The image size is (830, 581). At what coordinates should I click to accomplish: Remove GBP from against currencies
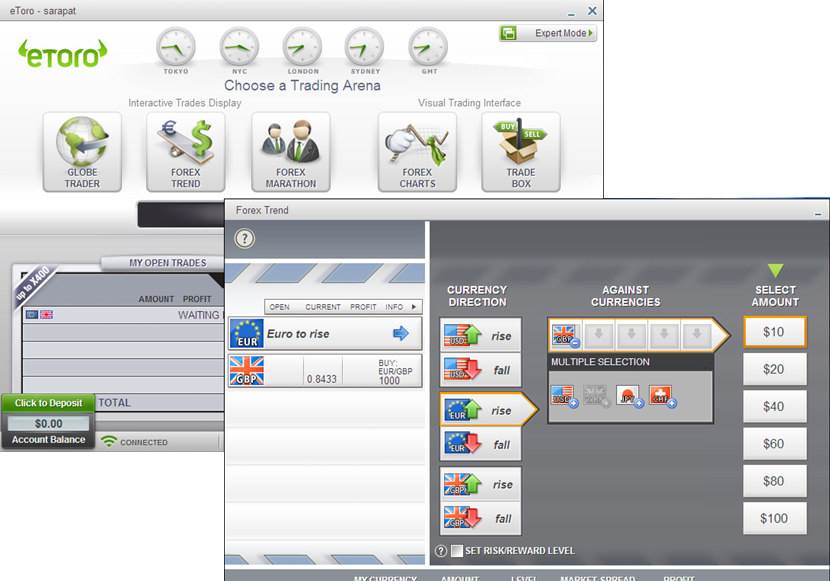coord(575,343)
